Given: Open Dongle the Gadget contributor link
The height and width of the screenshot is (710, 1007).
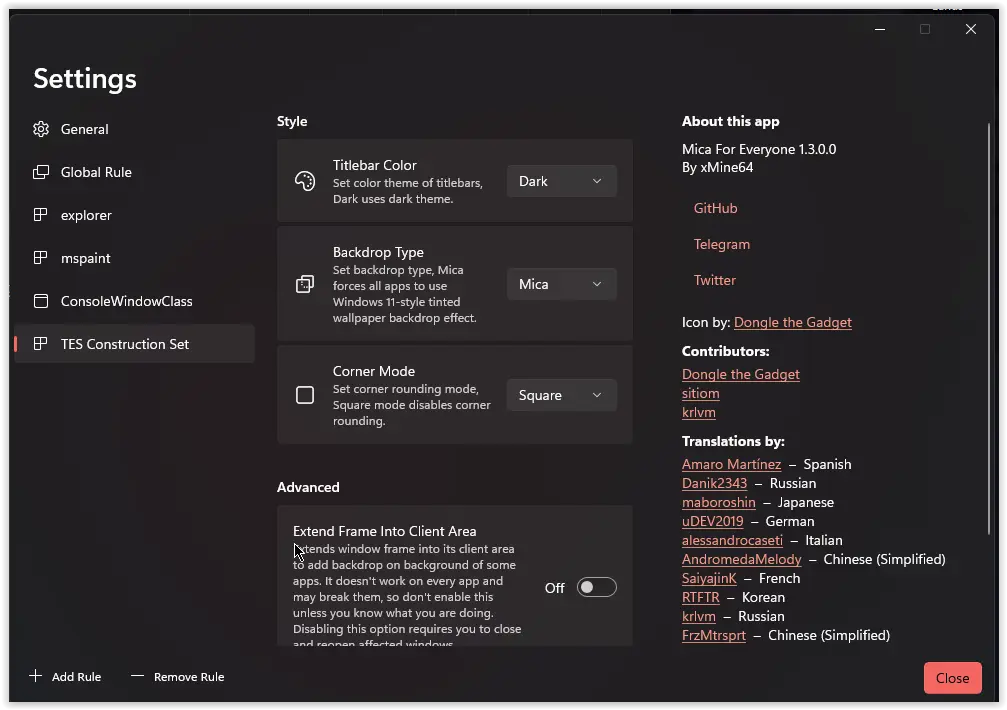Looking at the screenshot, I should [x=740, y=374].
